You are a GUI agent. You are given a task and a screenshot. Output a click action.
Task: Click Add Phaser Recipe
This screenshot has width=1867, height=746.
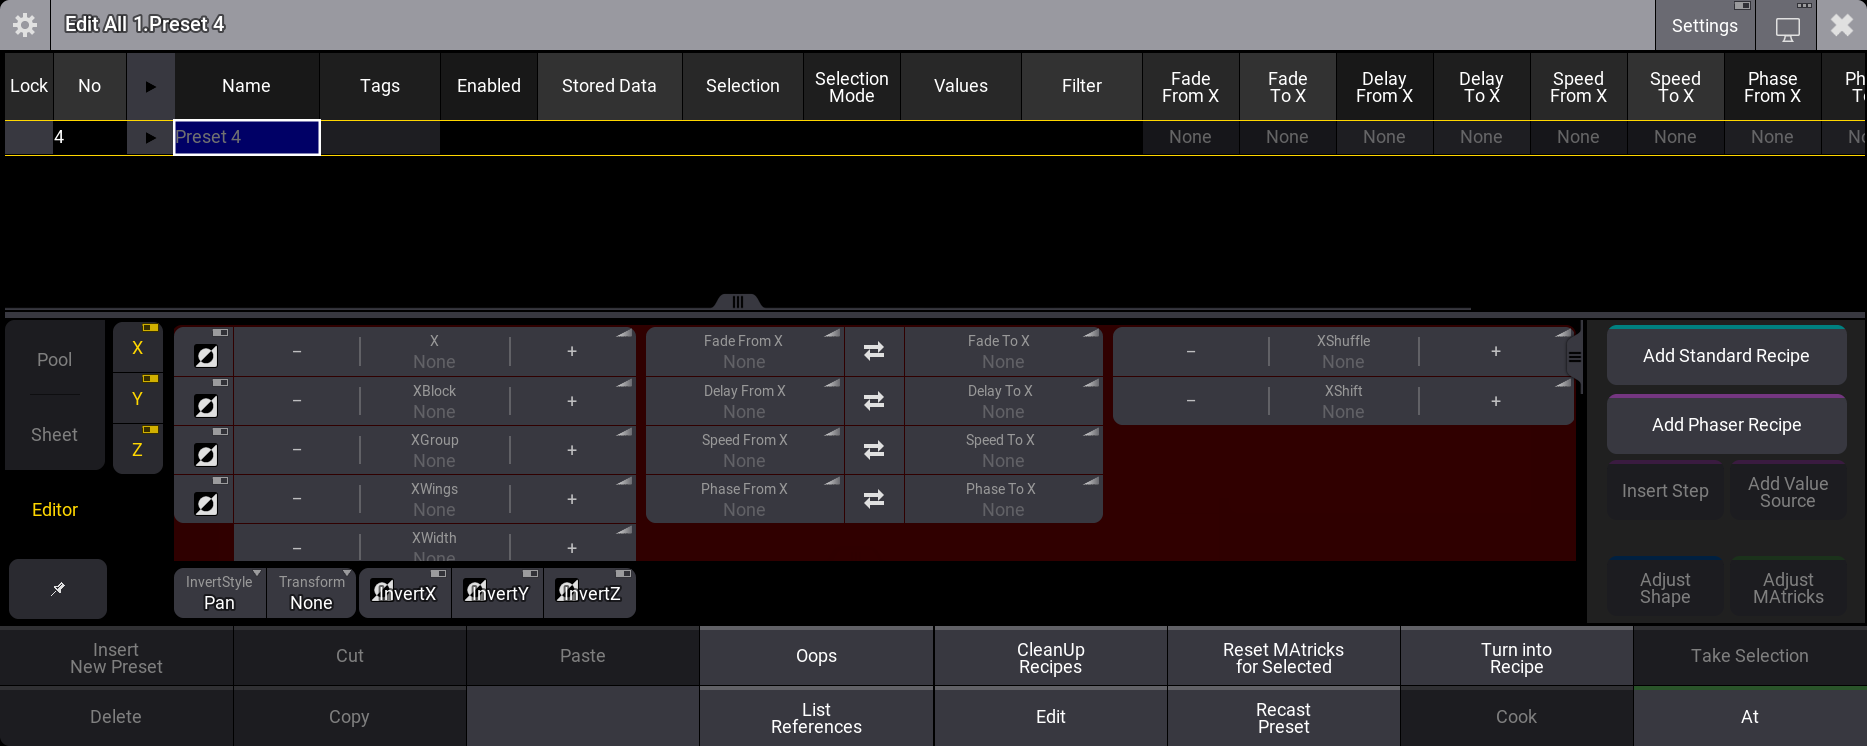click(x=1726, y=425)
